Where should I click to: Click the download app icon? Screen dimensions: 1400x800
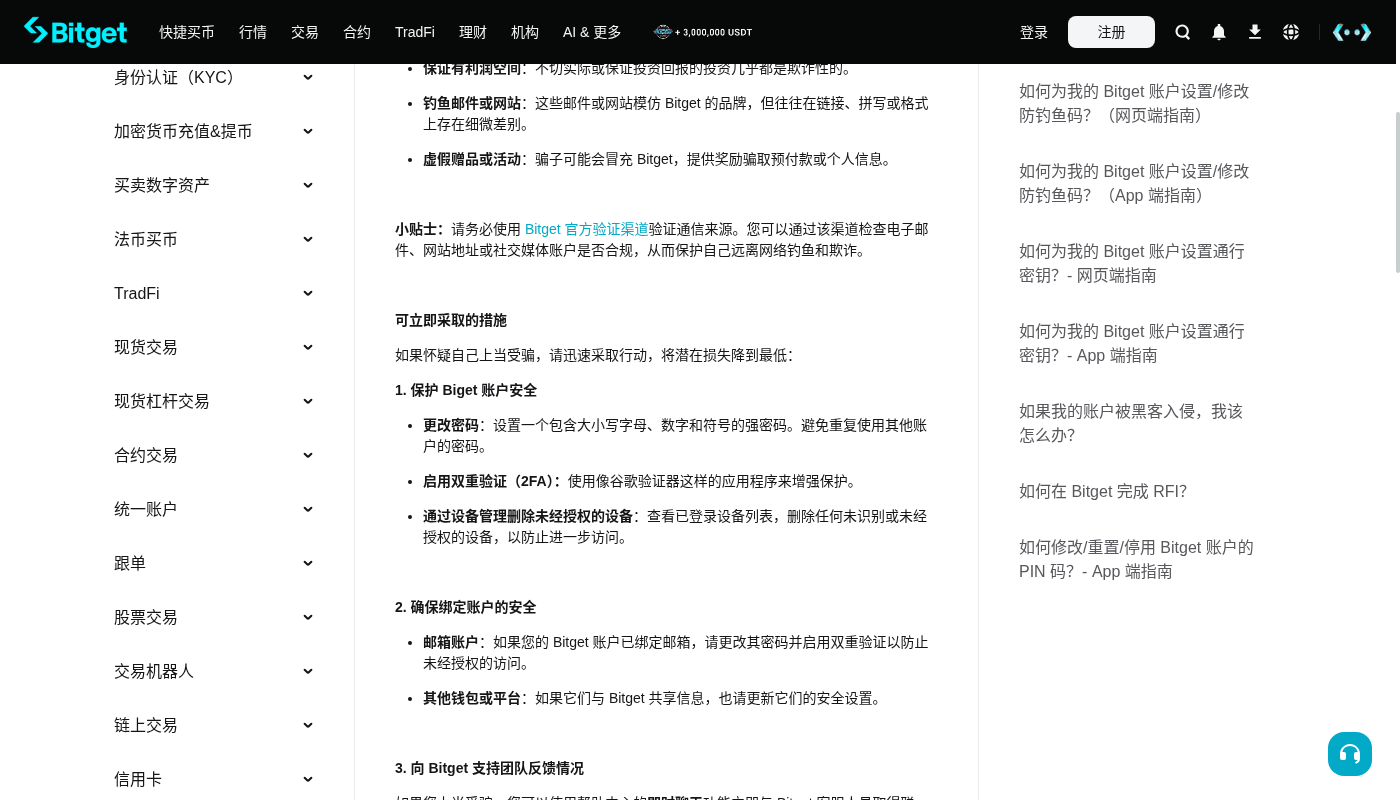tap(1255, 32)
